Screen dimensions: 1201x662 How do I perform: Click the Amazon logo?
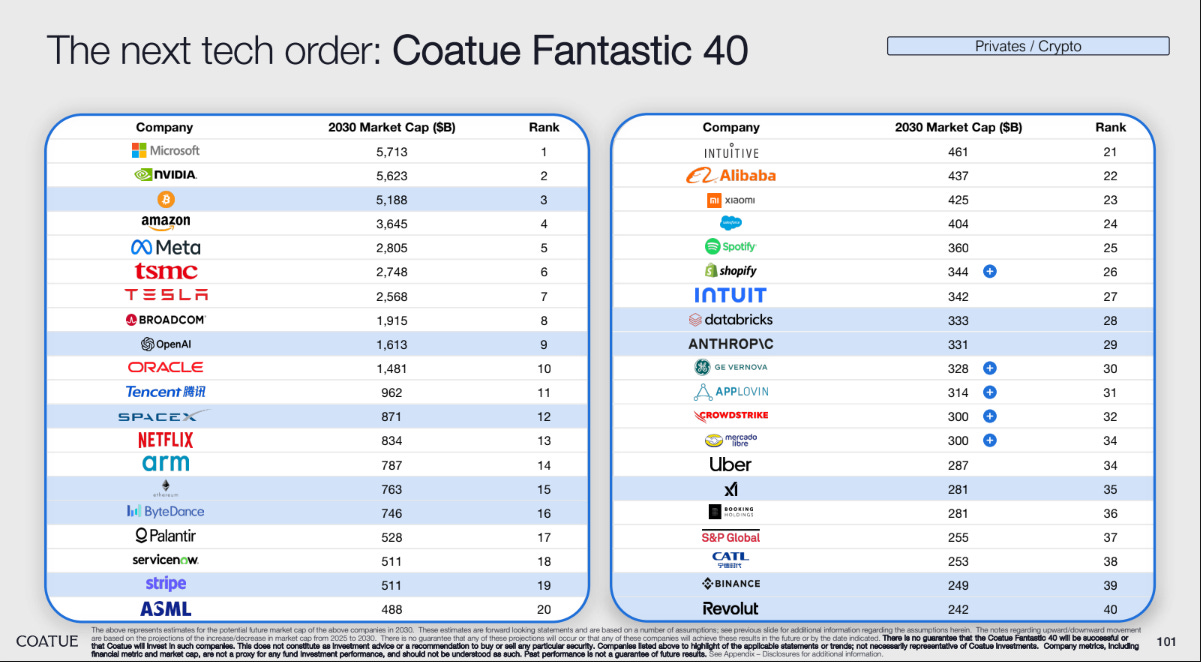[165, 223]
